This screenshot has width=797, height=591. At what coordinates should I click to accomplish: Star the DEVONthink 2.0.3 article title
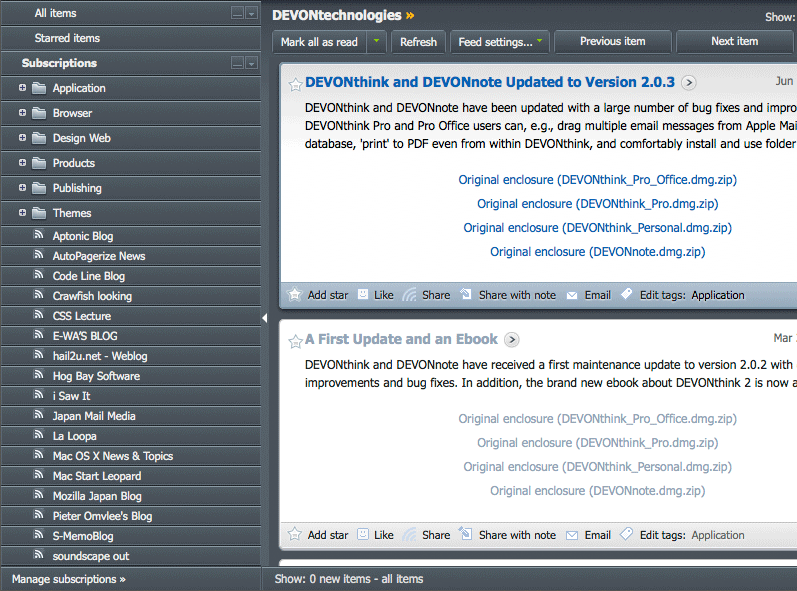point(295,84)
